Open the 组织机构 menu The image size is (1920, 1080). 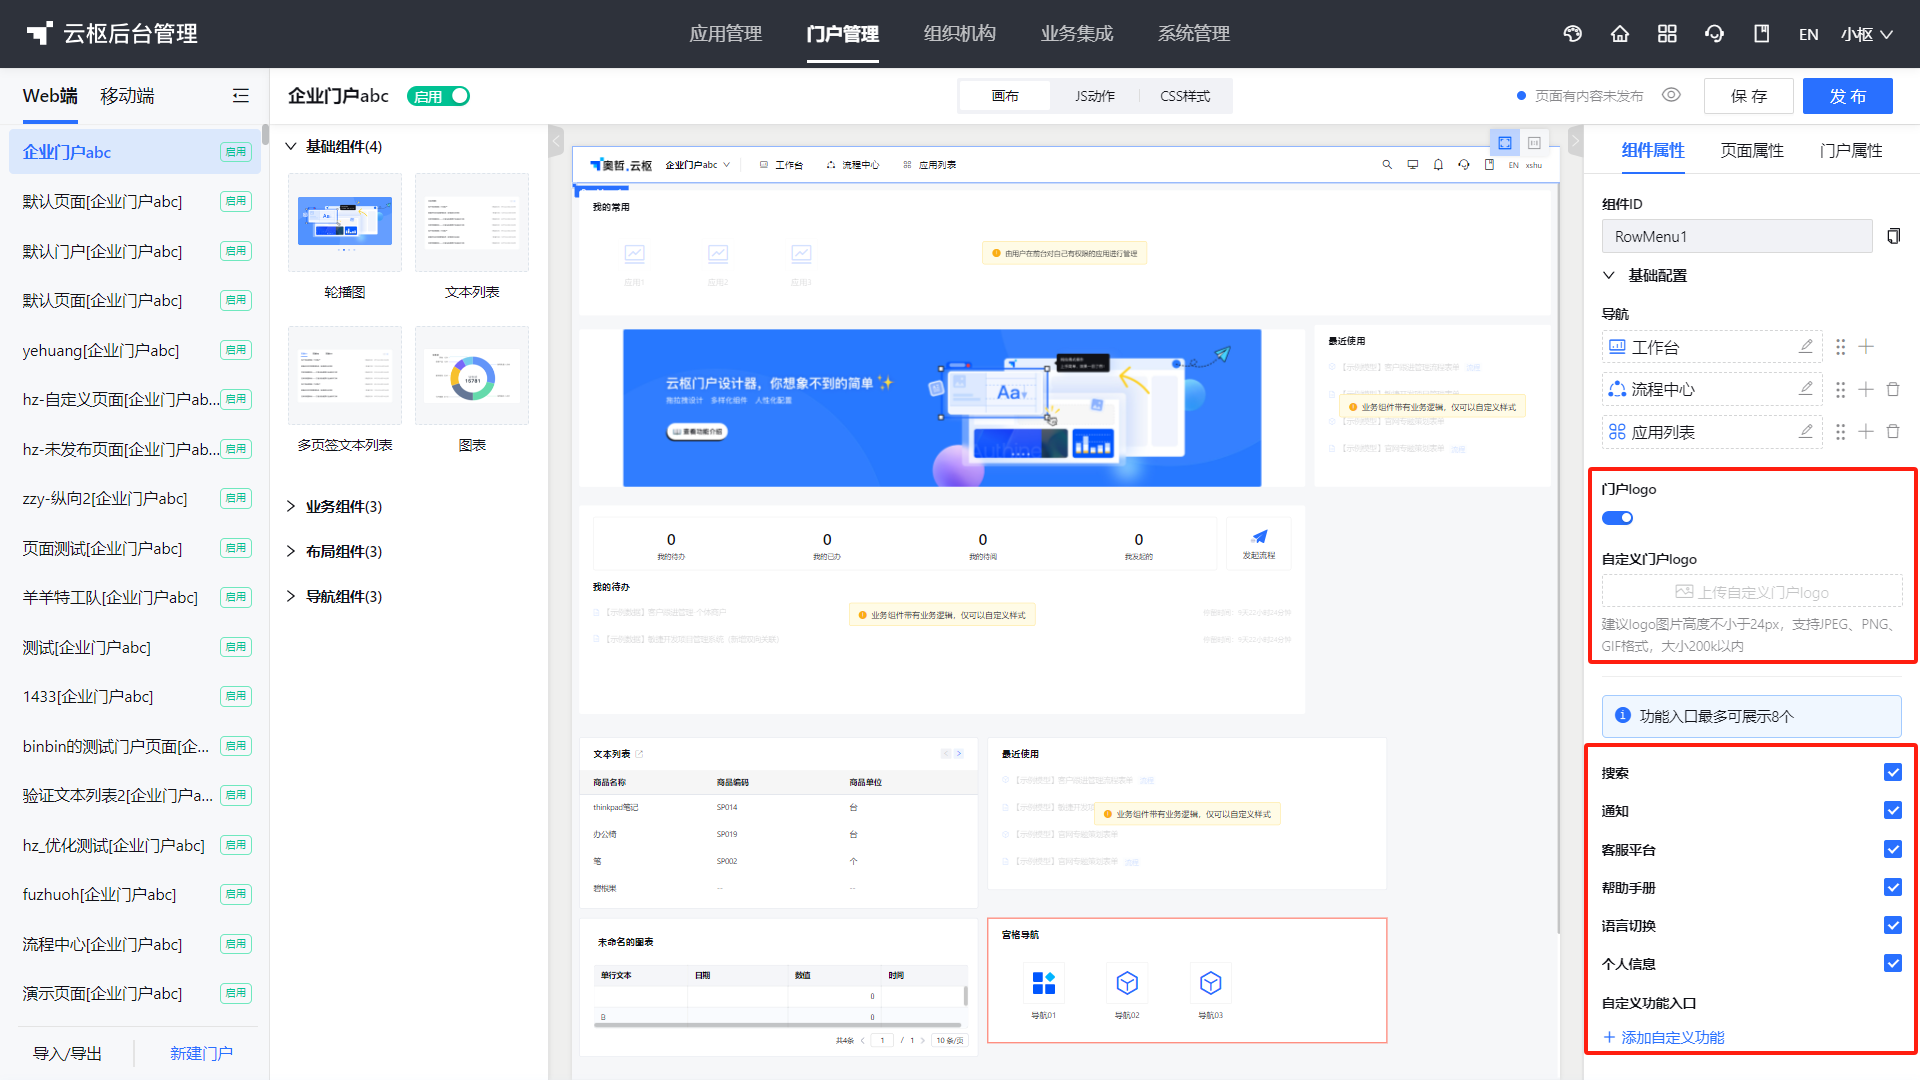click(x=960, y=34)
